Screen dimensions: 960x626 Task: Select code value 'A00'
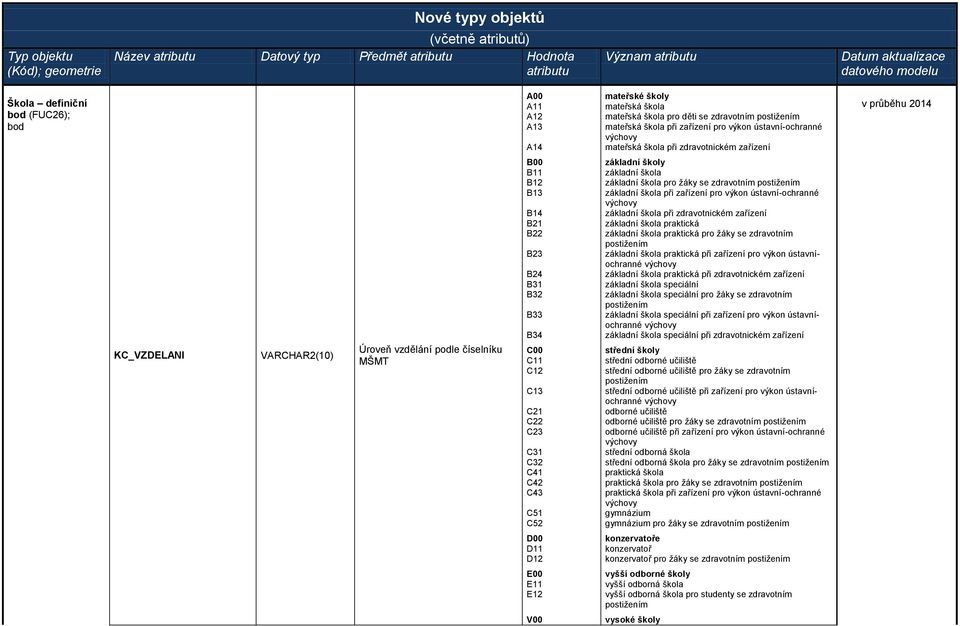534,96
